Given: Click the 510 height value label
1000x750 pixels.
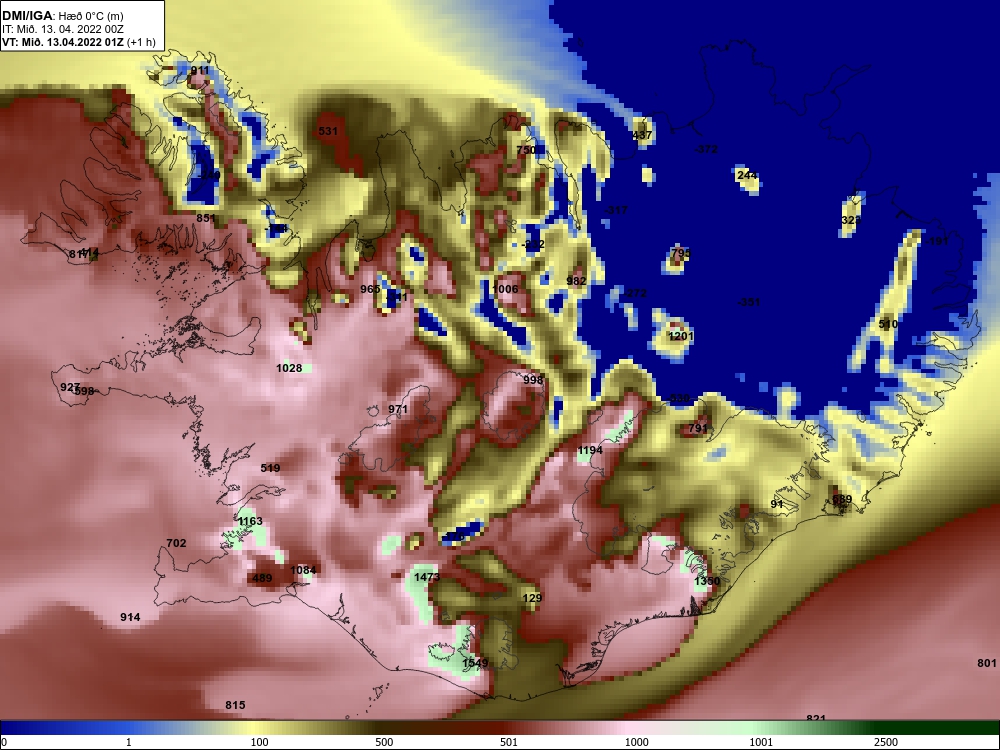Looking at the screenshot, I should coord(888,324).
